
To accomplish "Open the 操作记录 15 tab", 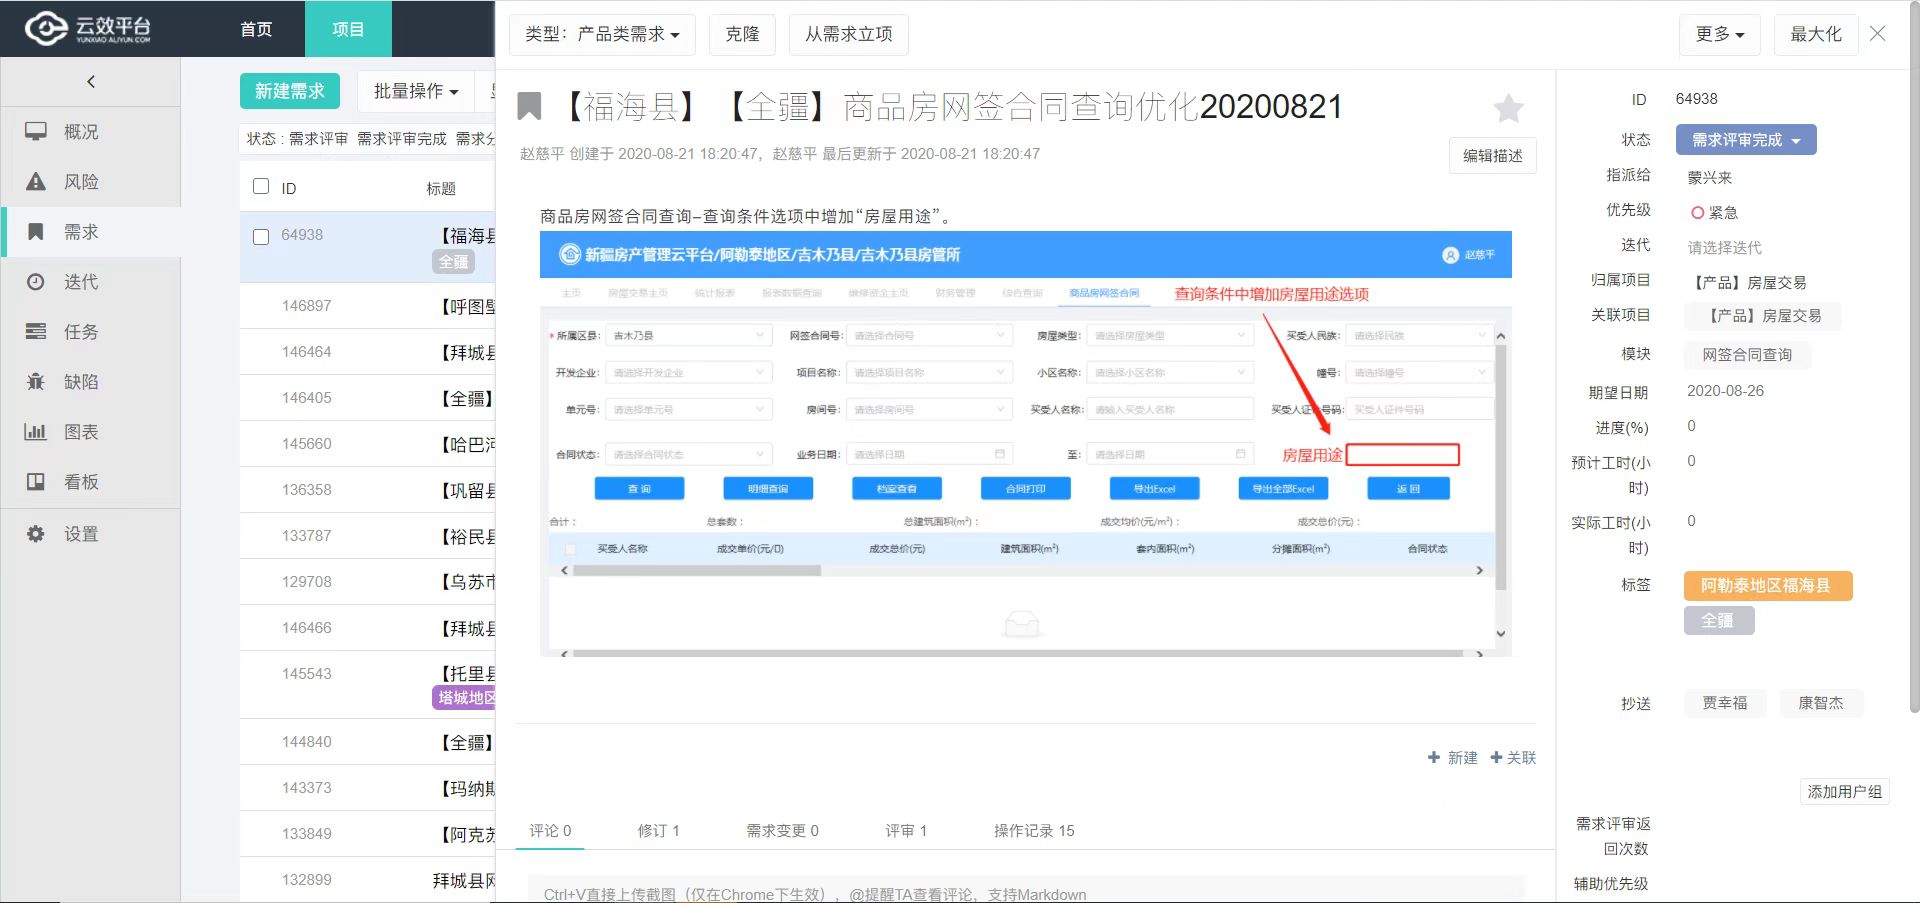I will [1034, 831].
